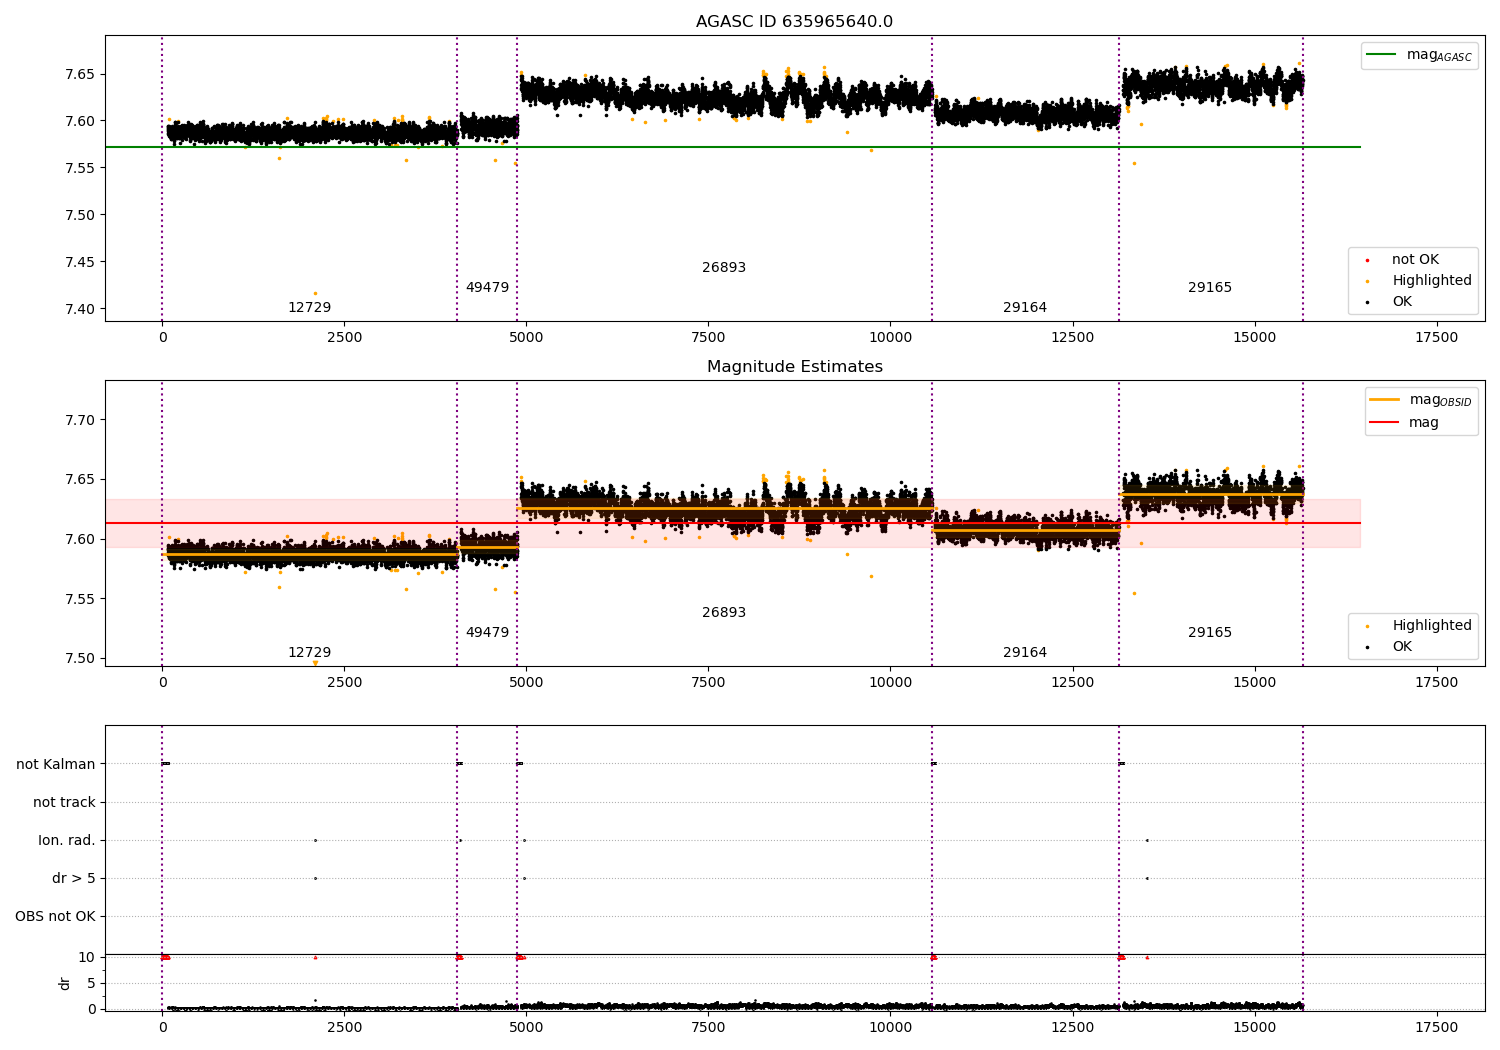Click the 17500 x-tick under the AGASC plot
This screenshot has height=1050, width=1500.
pyautogui.click(x=1437, y=338)
